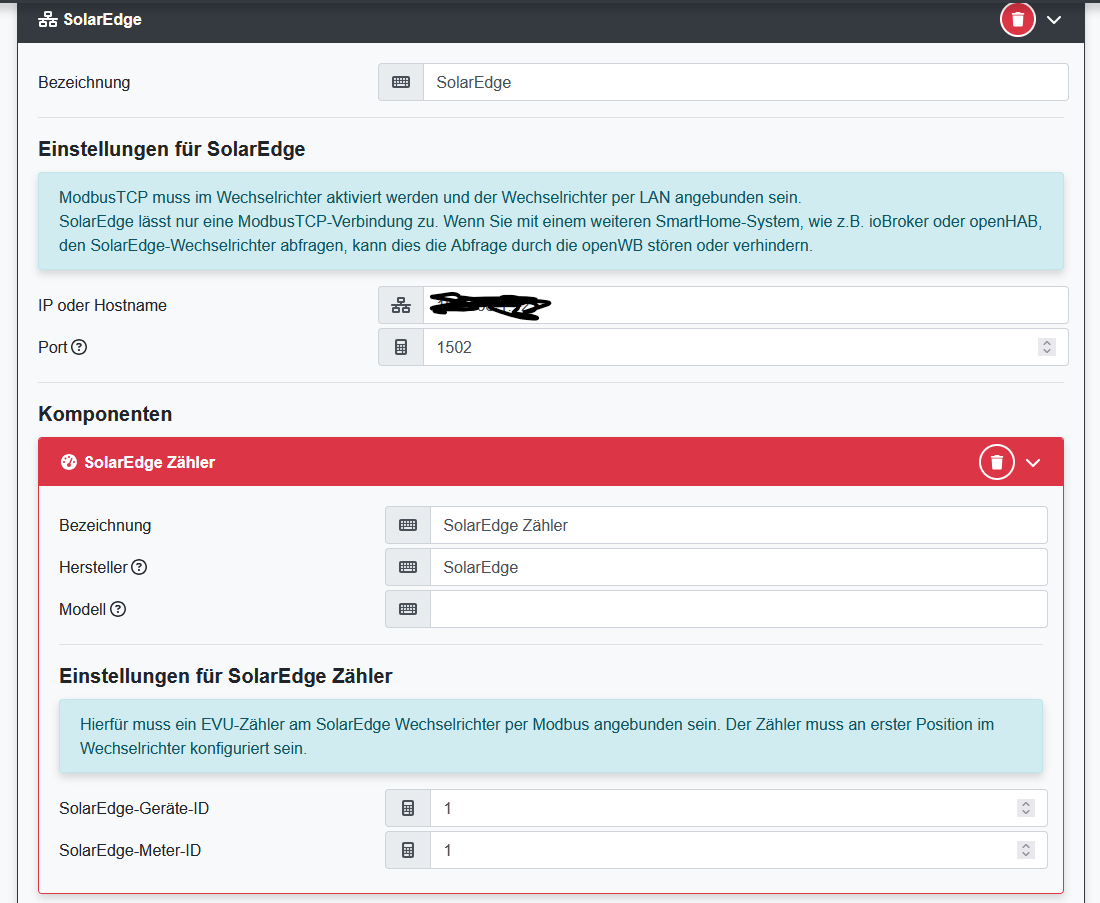Click gauge icon in SolarEdge Zähler header
Viewport: 1100px width, 903px height.
coord(69,462)
